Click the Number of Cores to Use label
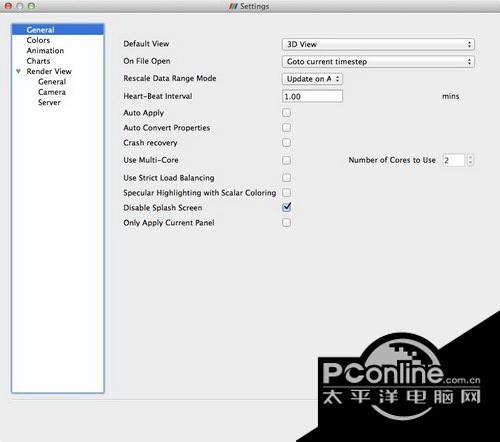The image size is (500, 442). pos(392,160)
